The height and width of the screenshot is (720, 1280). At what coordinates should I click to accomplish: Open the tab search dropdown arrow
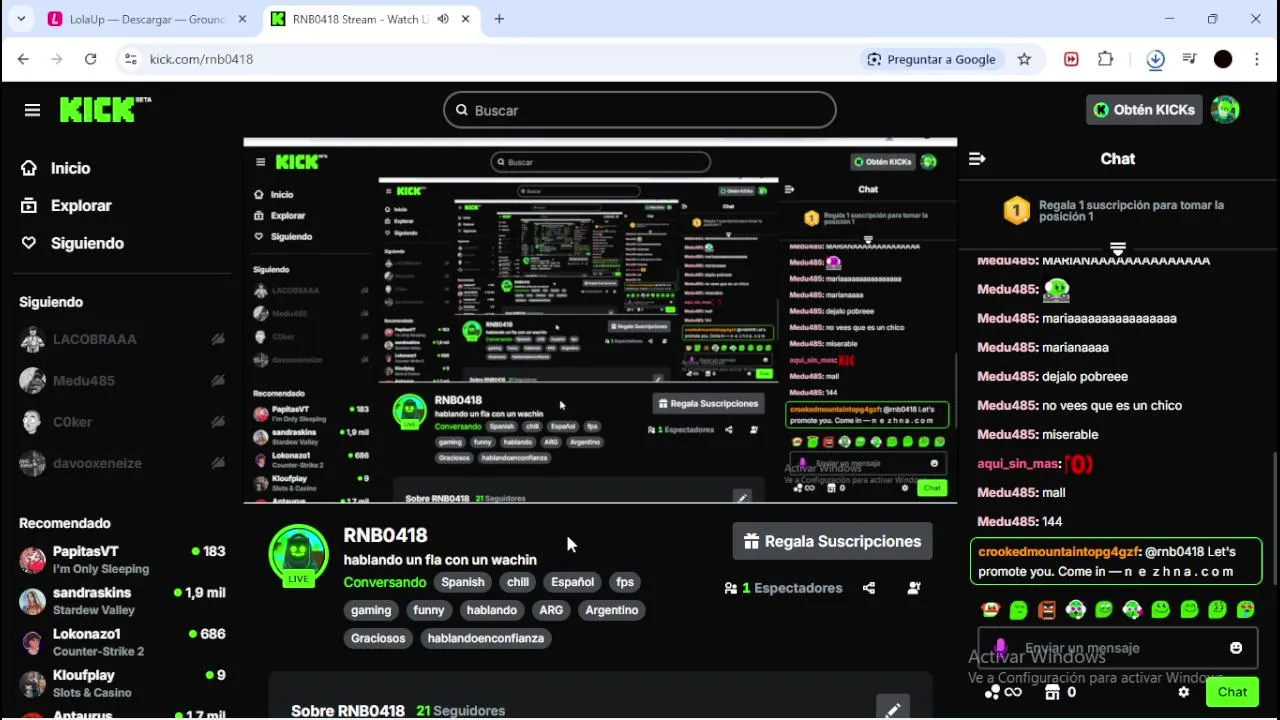[x=21, y=19]
